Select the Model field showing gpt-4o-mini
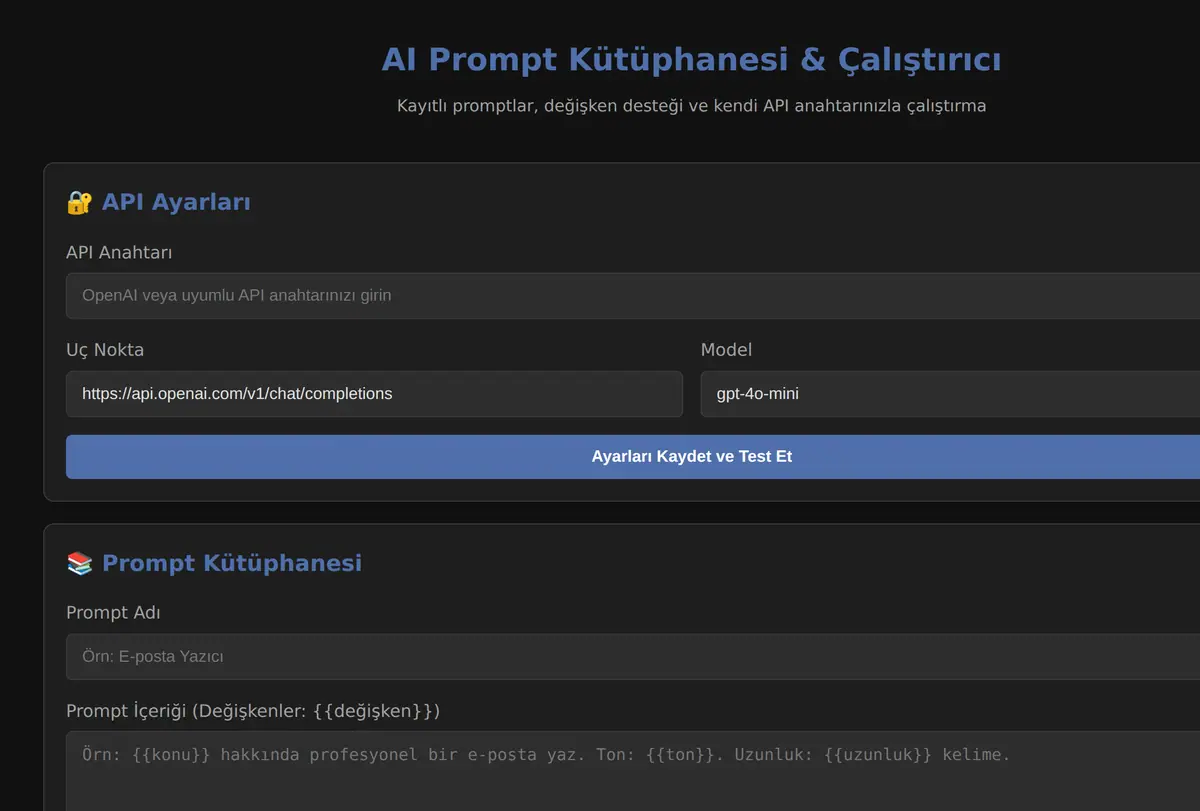Image resolution: width=1200 pixels, height=811 pixels. point(950,394)
